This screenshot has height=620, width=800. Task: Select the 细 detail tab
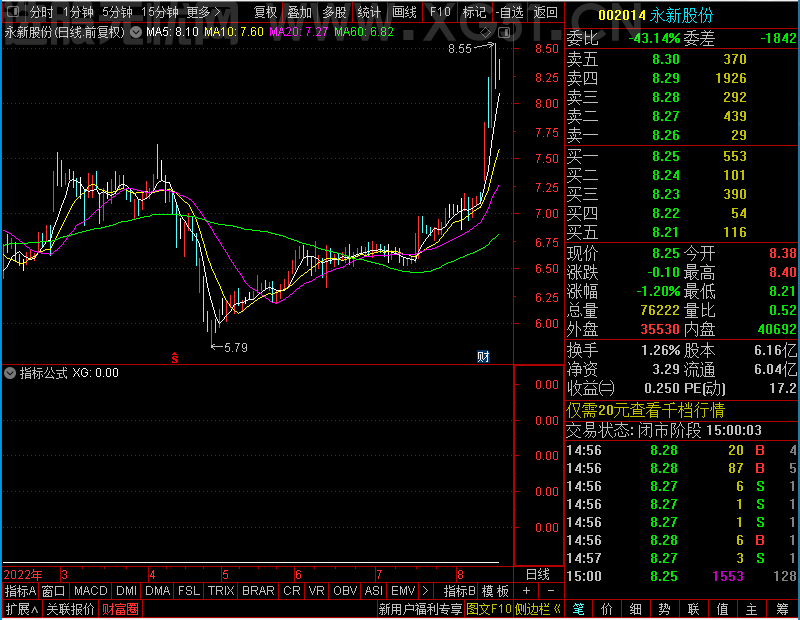click(x=636, y=609)
